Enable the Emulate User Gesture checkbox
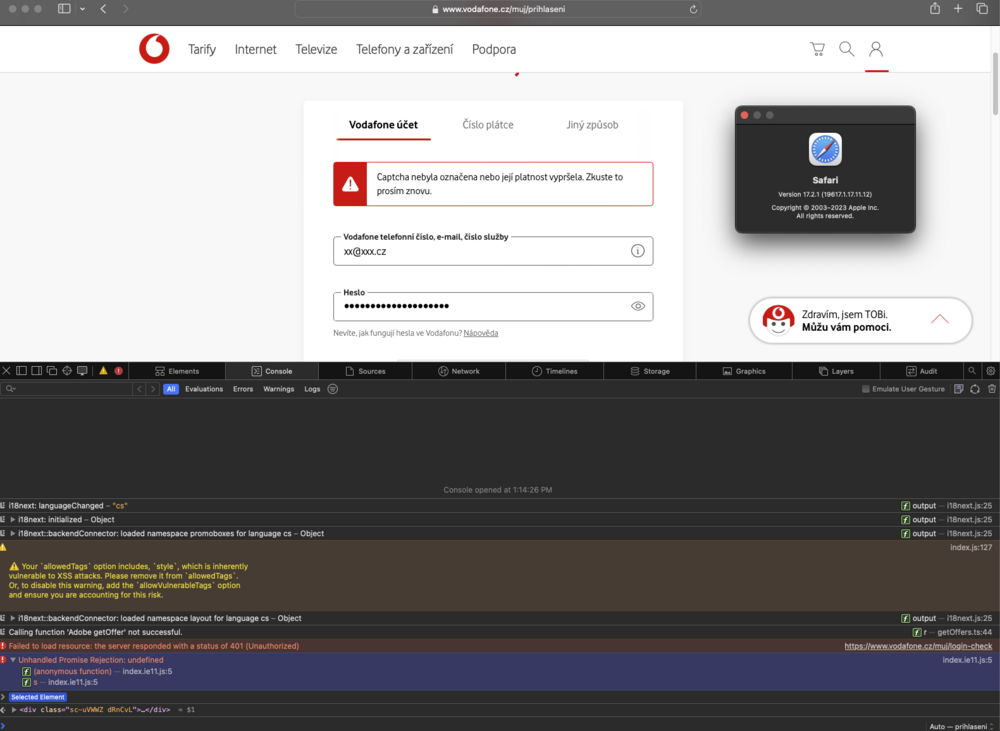Screen dimensions: 1000x731 866,389
